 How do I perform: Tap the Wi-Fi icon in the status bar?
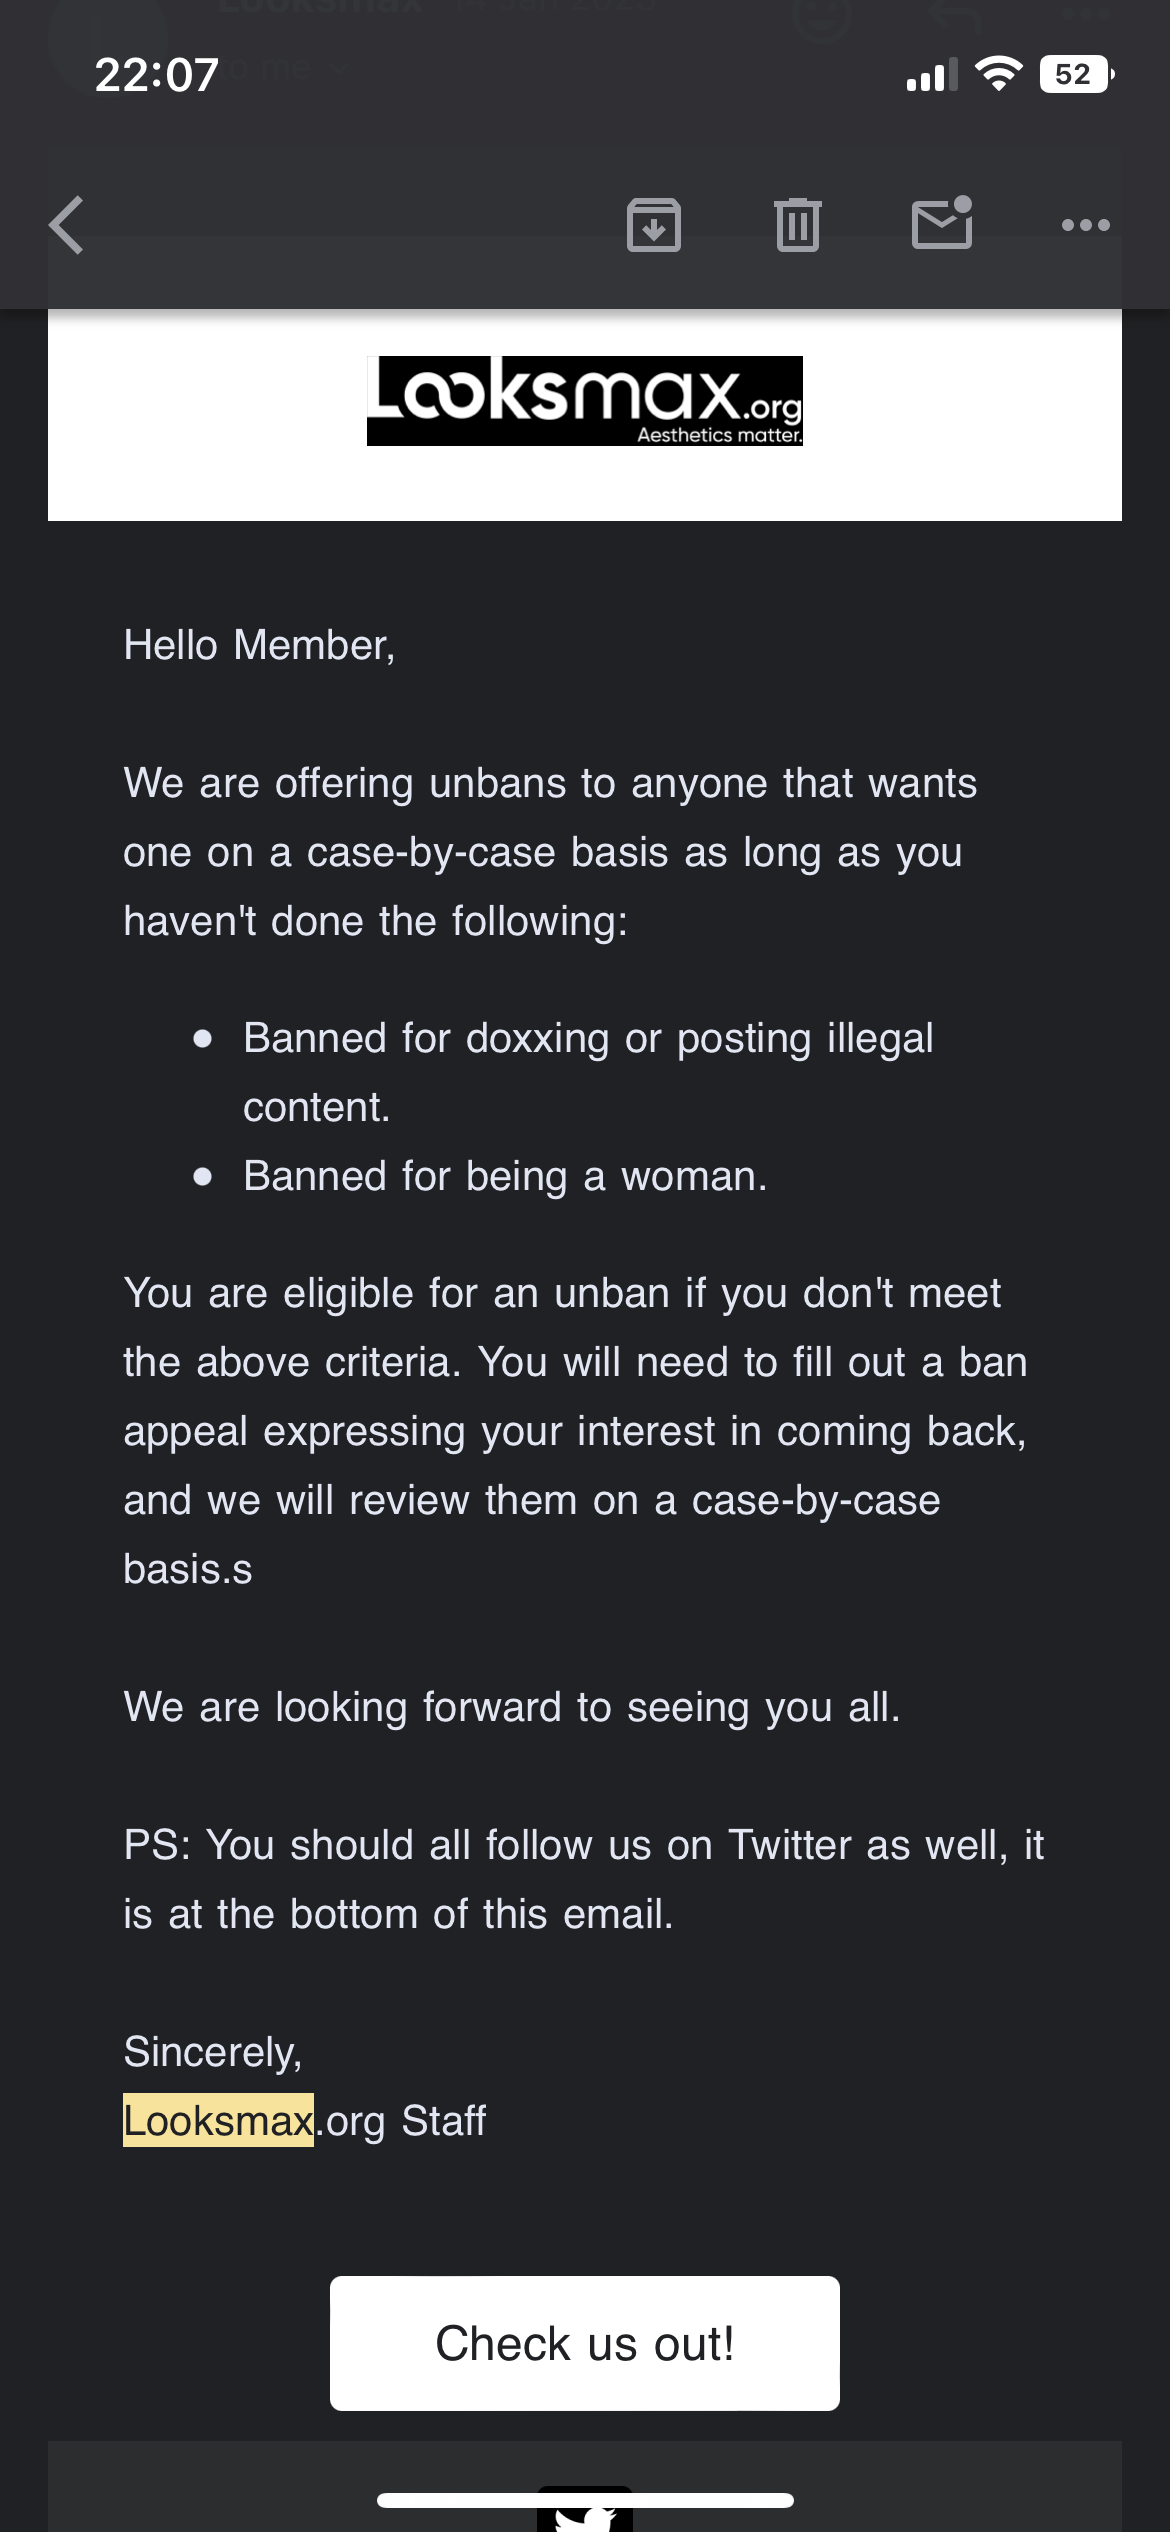(998, 74)
